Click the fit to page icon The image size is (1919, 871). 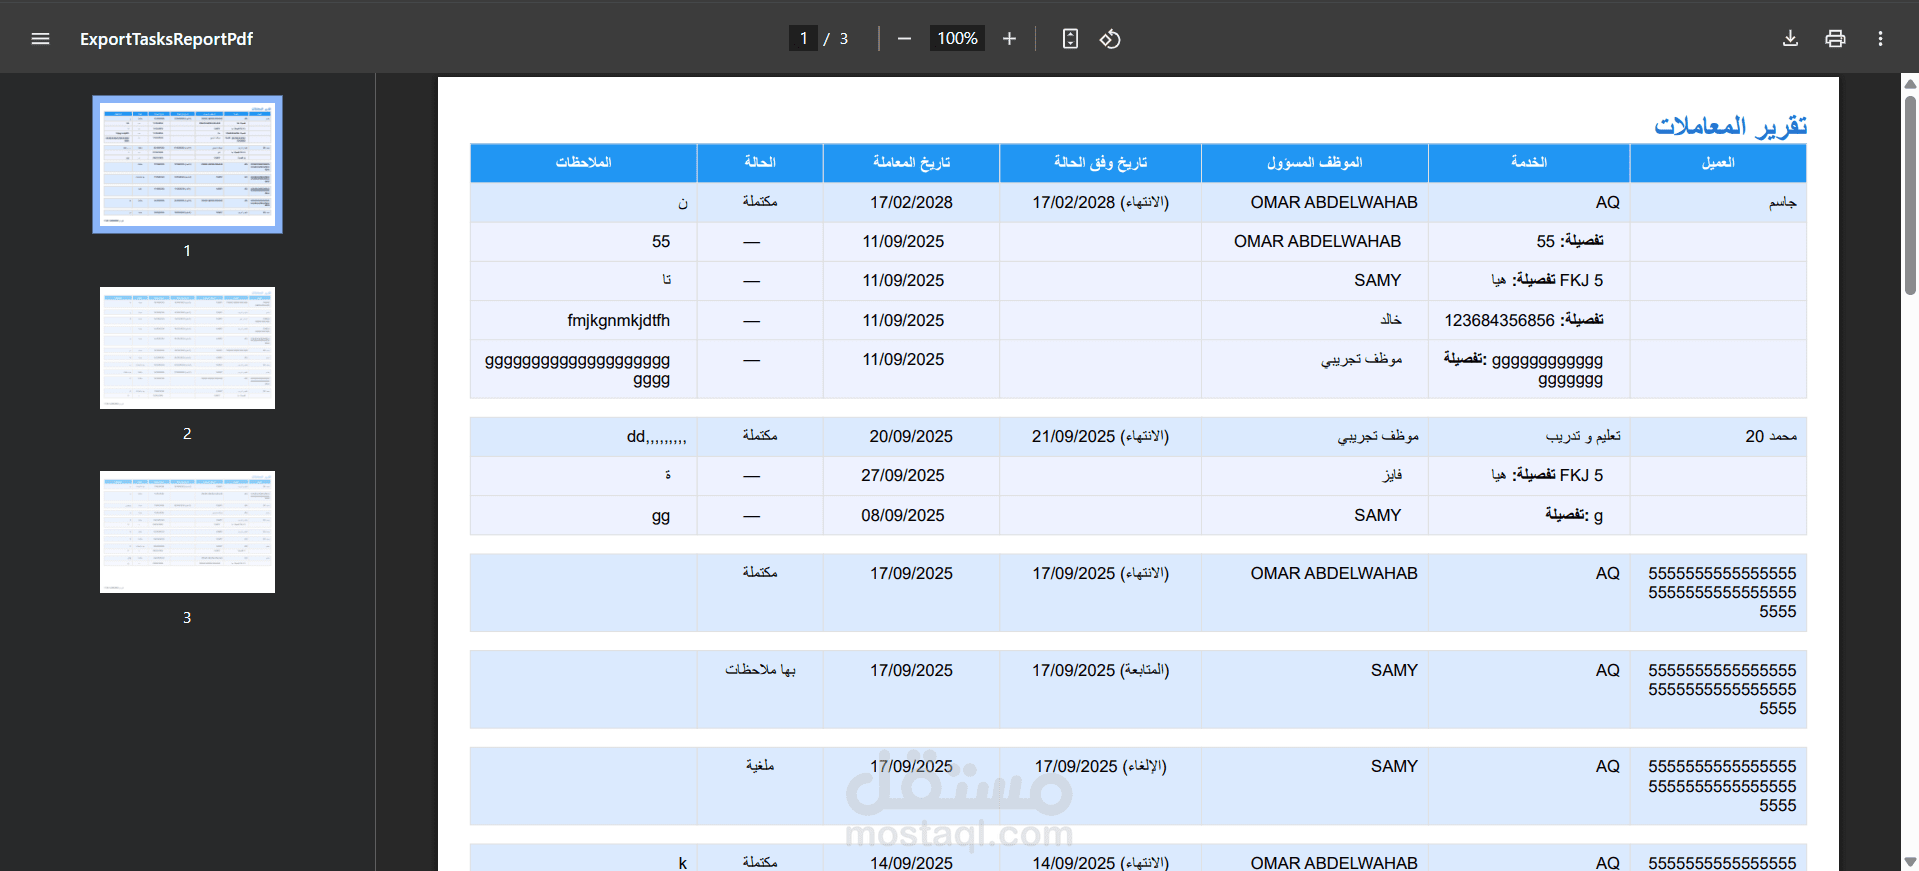point(1070,39)
